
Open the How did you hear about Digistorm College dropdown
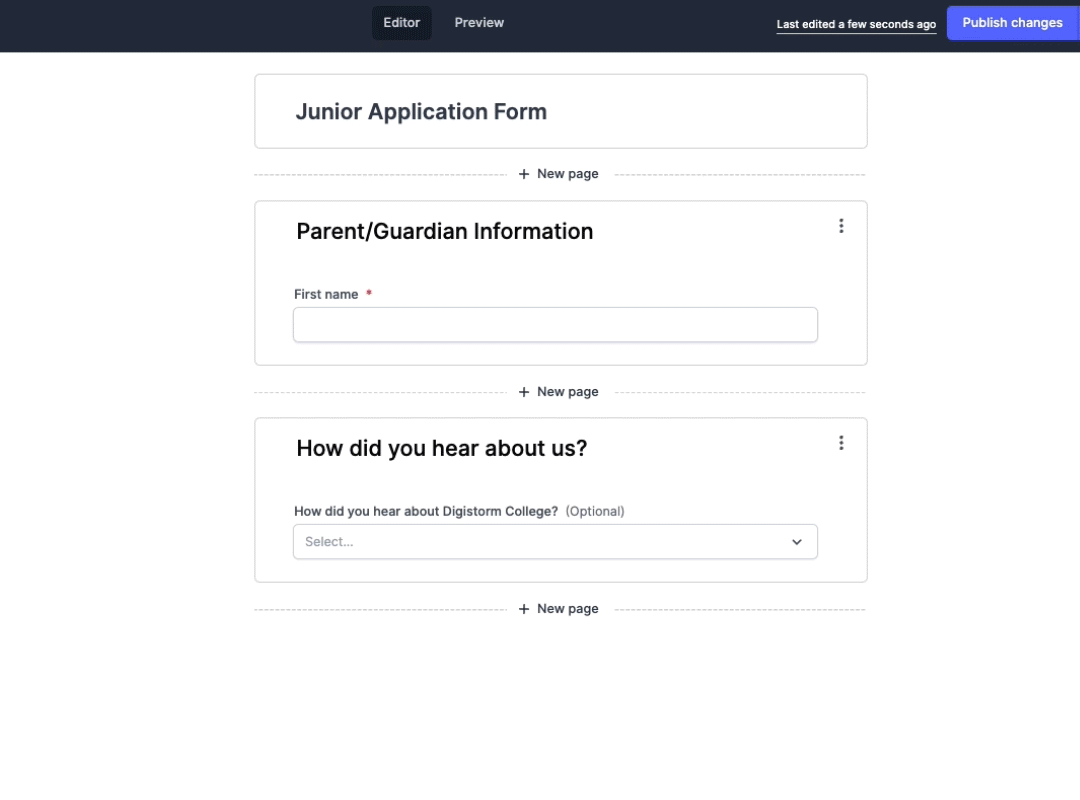pos(555,542)
